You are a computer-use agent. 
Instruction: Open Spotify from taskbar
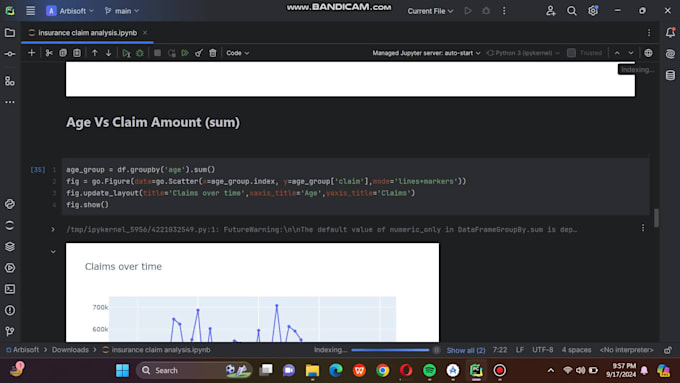coord(429,370)
